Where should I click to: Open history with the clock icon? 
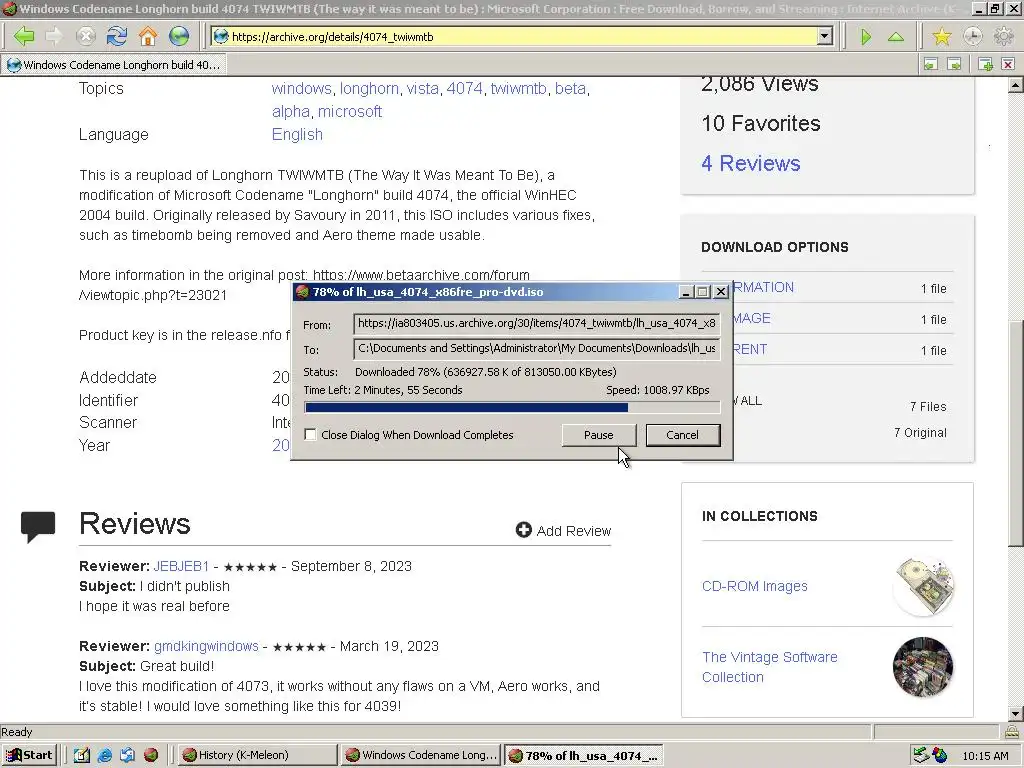(972, 37)
